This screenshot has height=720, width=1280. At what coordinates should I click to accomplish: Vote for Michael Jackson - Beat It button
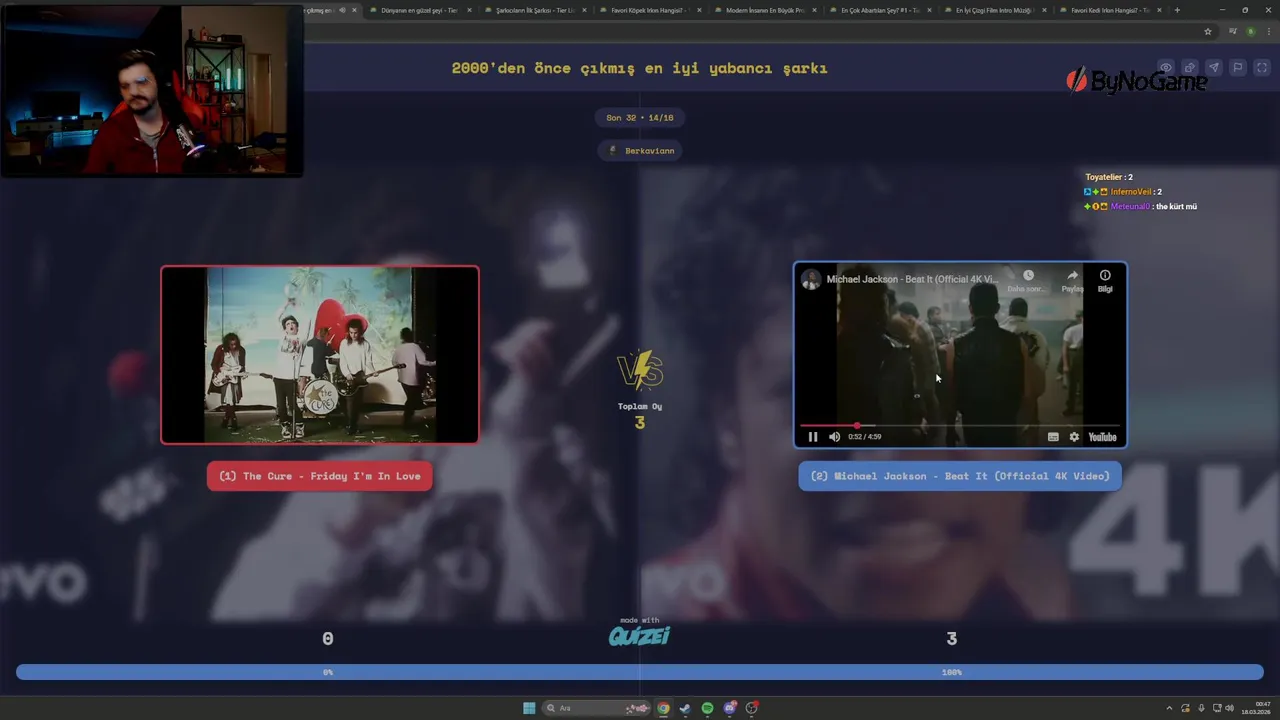[960, 476]
